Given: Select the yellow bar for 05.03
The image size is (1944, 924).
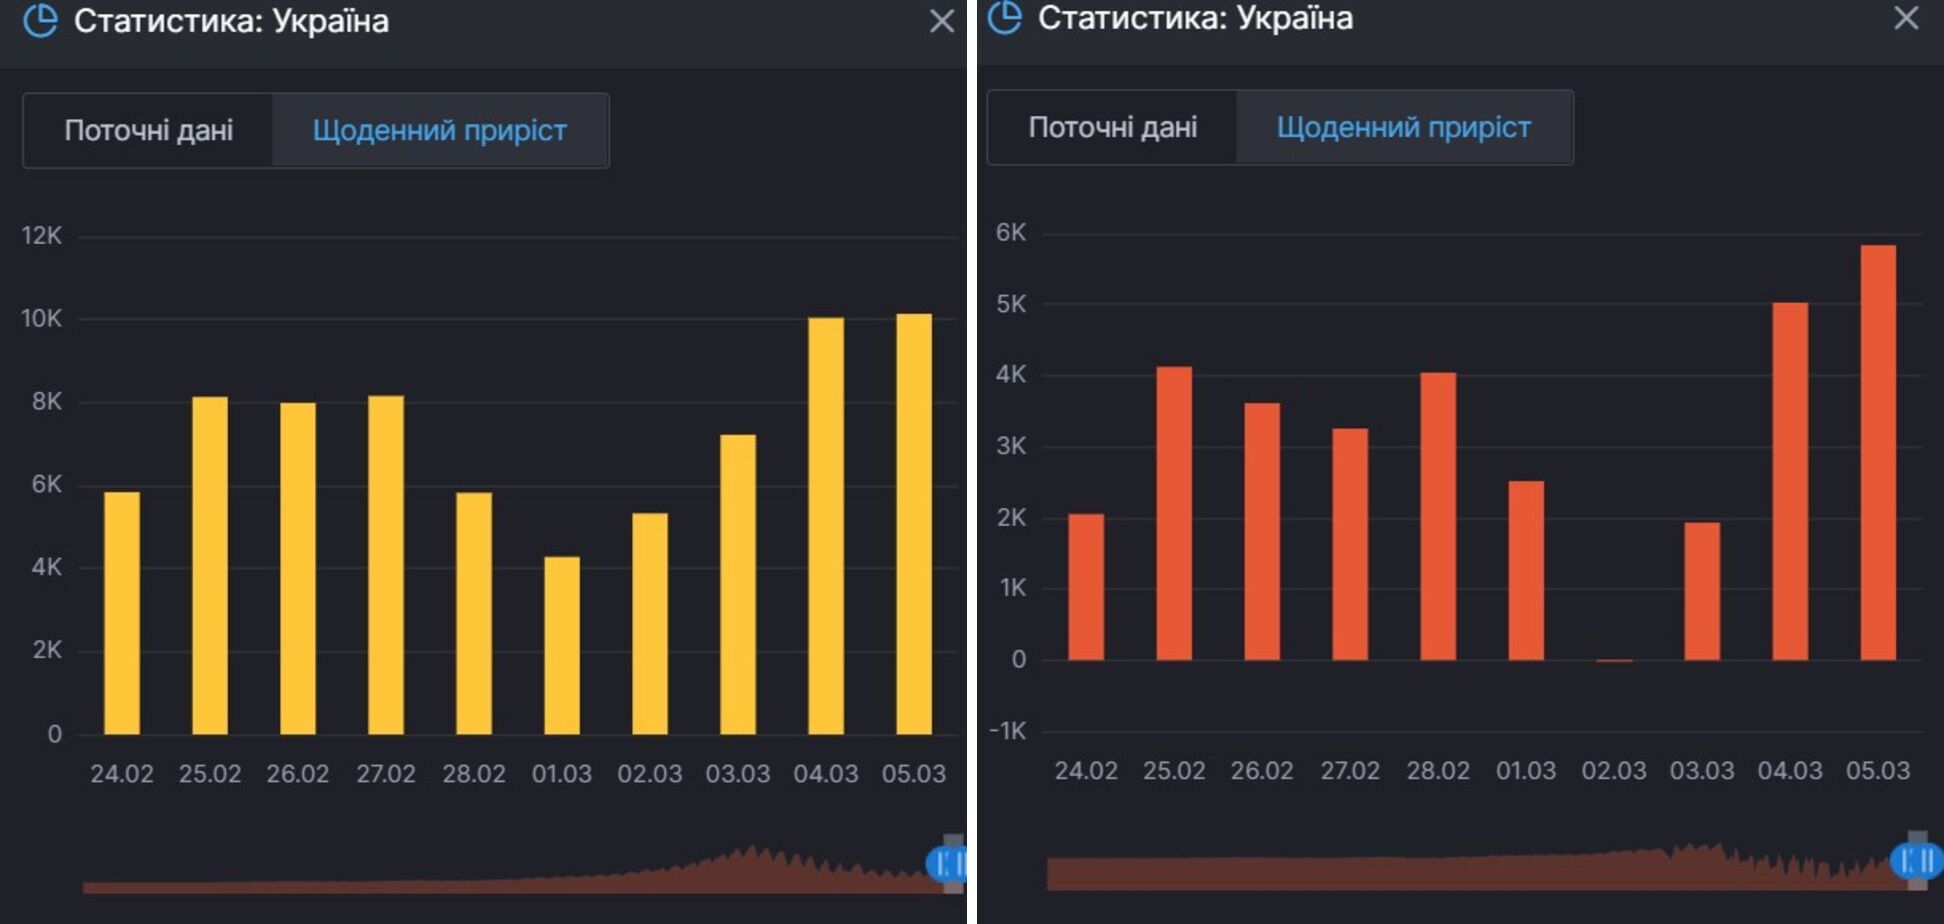Looking at the screenshot, I should coord(913,523).
